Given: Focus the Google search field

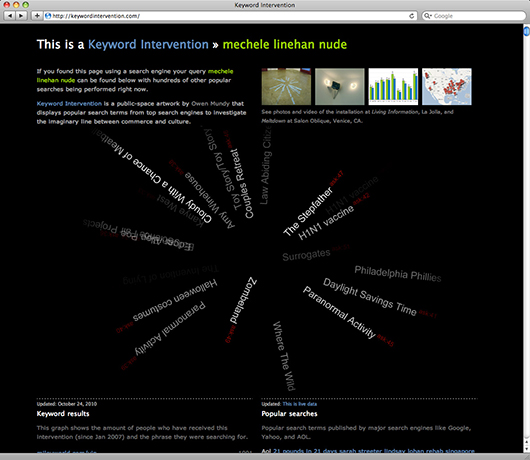Looking at the screenshot, I should 474,16.
